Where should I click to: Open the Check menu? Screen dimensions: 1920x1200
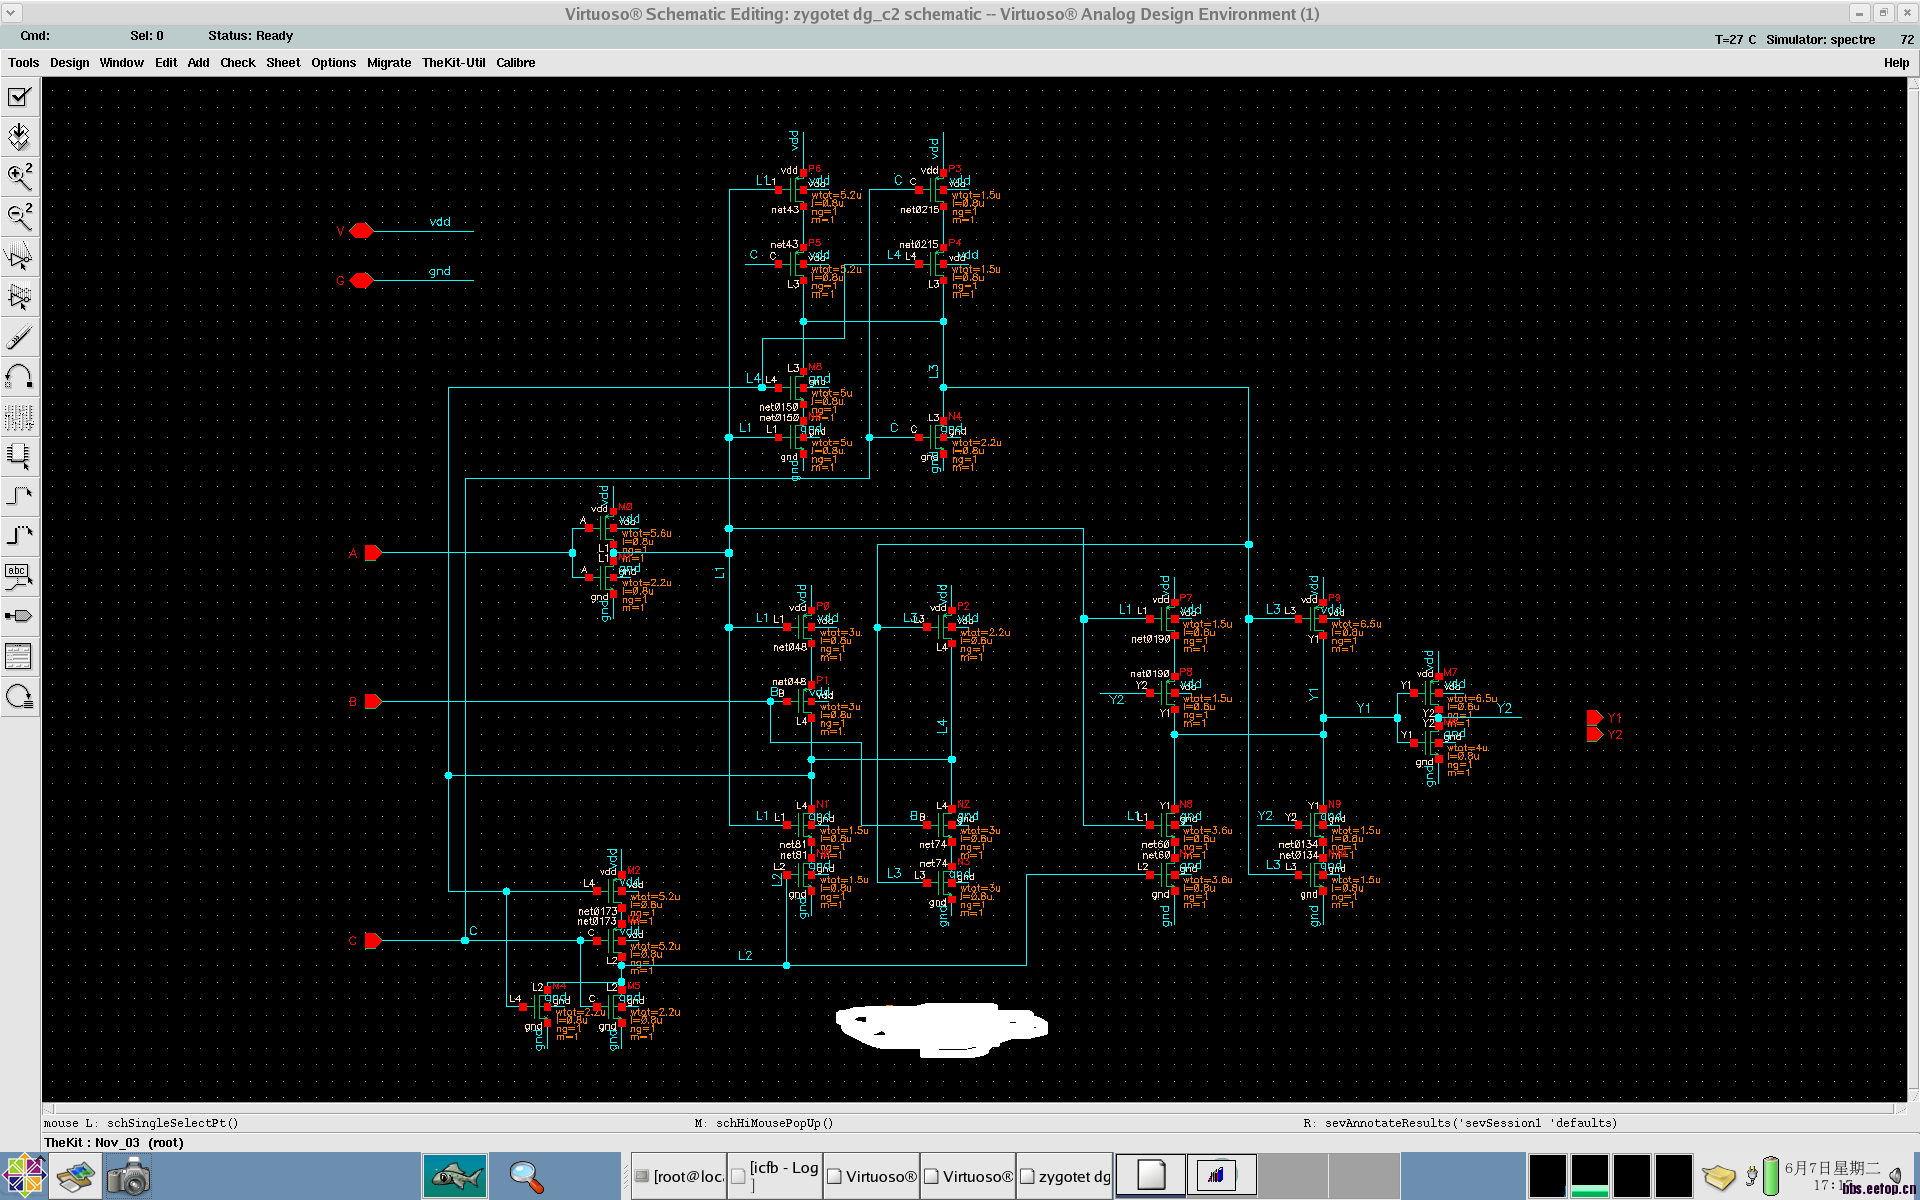click(x=237, y=62)
